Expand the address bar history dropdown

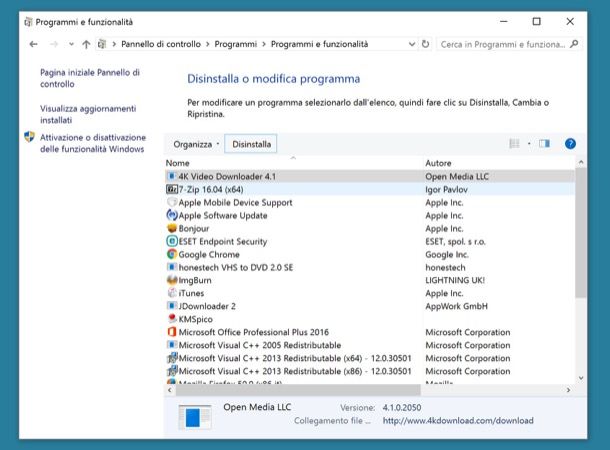pyautogui.click(x=412, y=44)
